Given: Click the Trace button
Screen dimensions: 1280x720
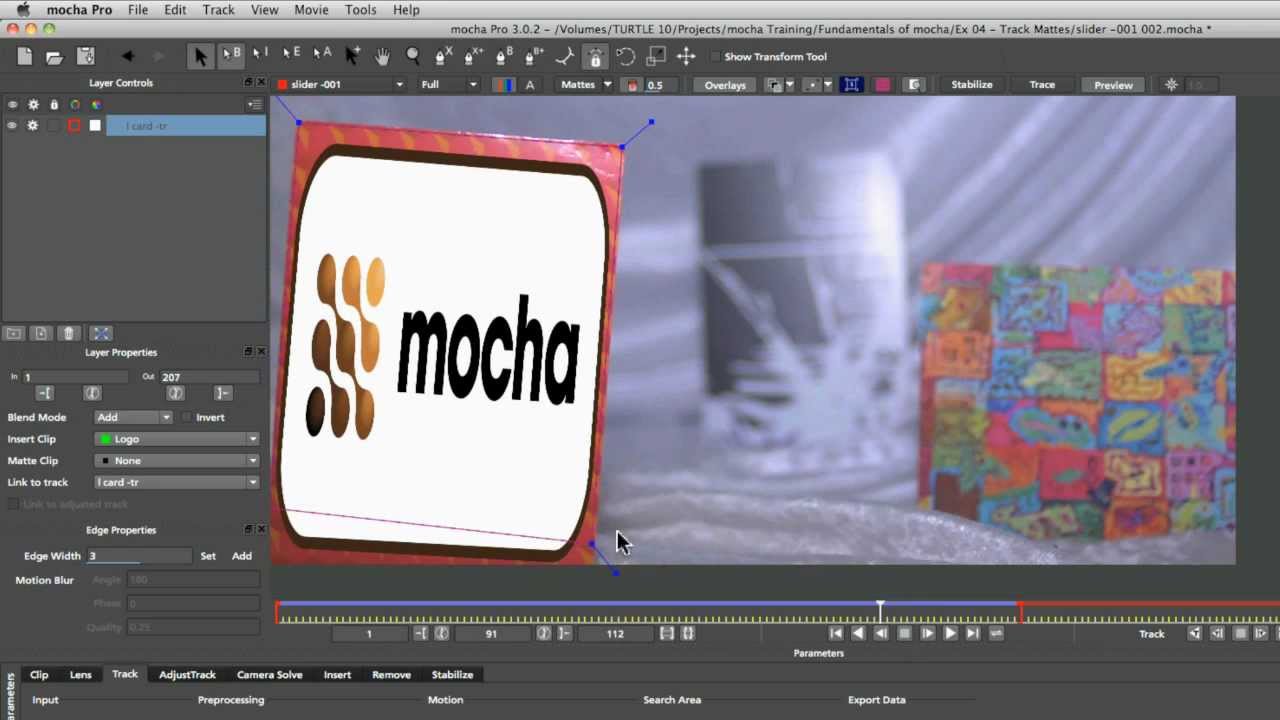Looking at the screenshot, I should (1042, 85).
